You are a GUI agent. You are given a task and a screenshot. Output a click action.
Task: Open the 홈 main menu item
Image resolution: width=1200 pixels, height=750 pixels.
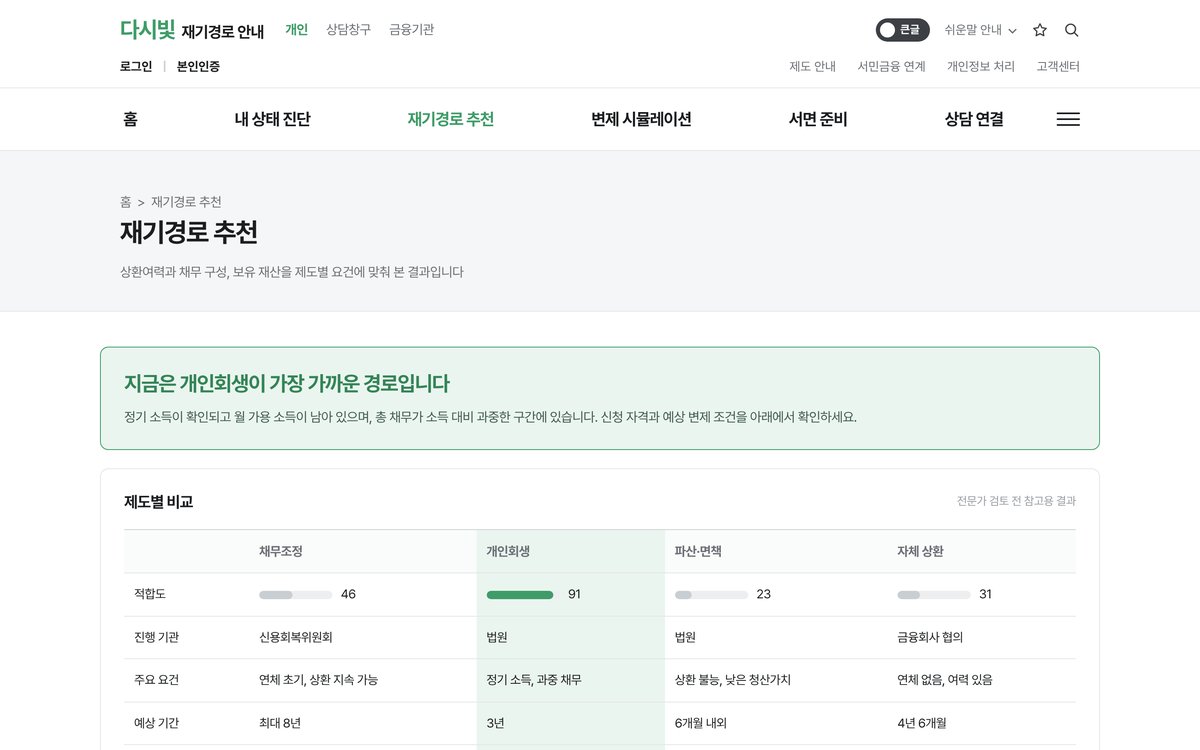click(130, 119)
